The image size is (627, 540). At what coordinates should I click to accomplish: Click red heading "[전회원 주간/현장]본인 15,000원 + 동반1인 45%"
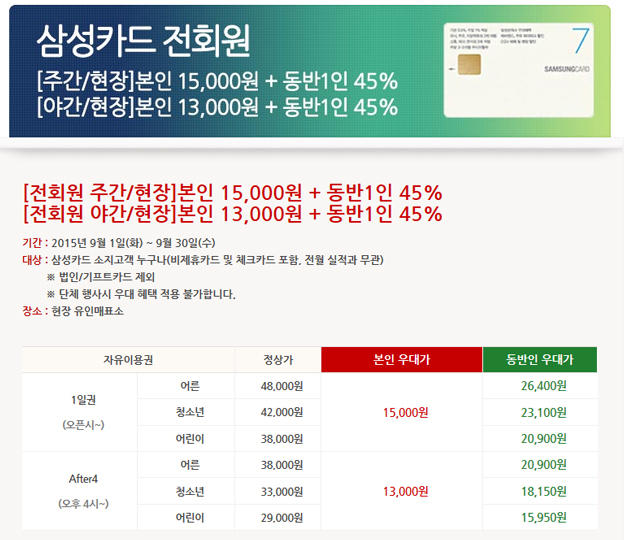233,193
